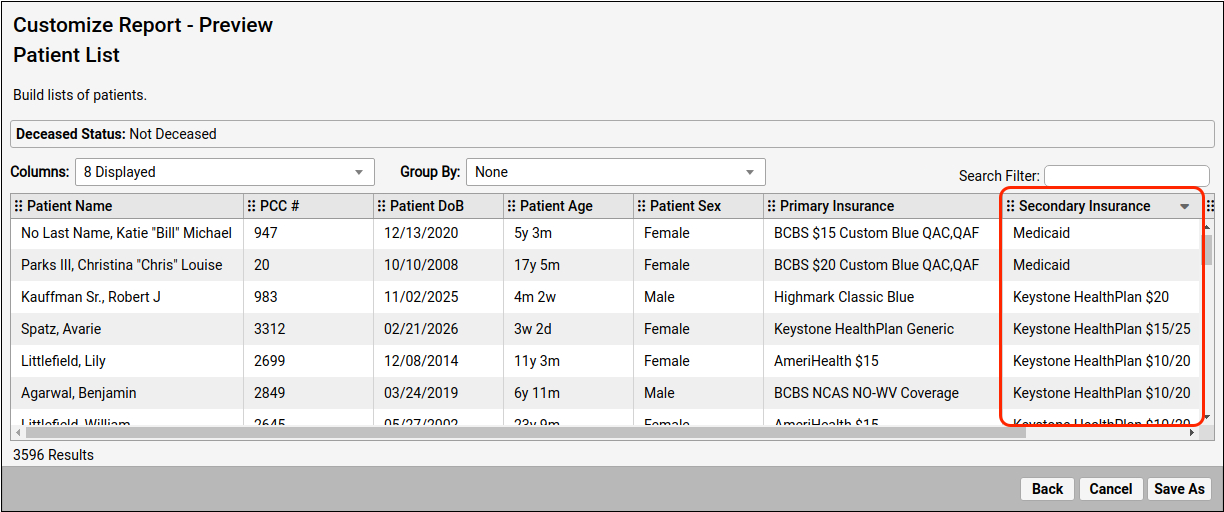Screen dimensions: 1224x512
Task: Click the Save As button
Action: [x=1179, y=489]
